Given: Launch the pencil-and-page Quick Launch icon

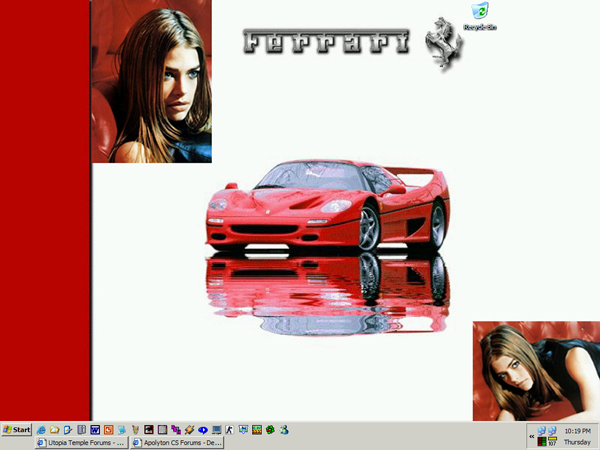Looking at the screenshot, I should pyautogui.click(x=68, y=430).
